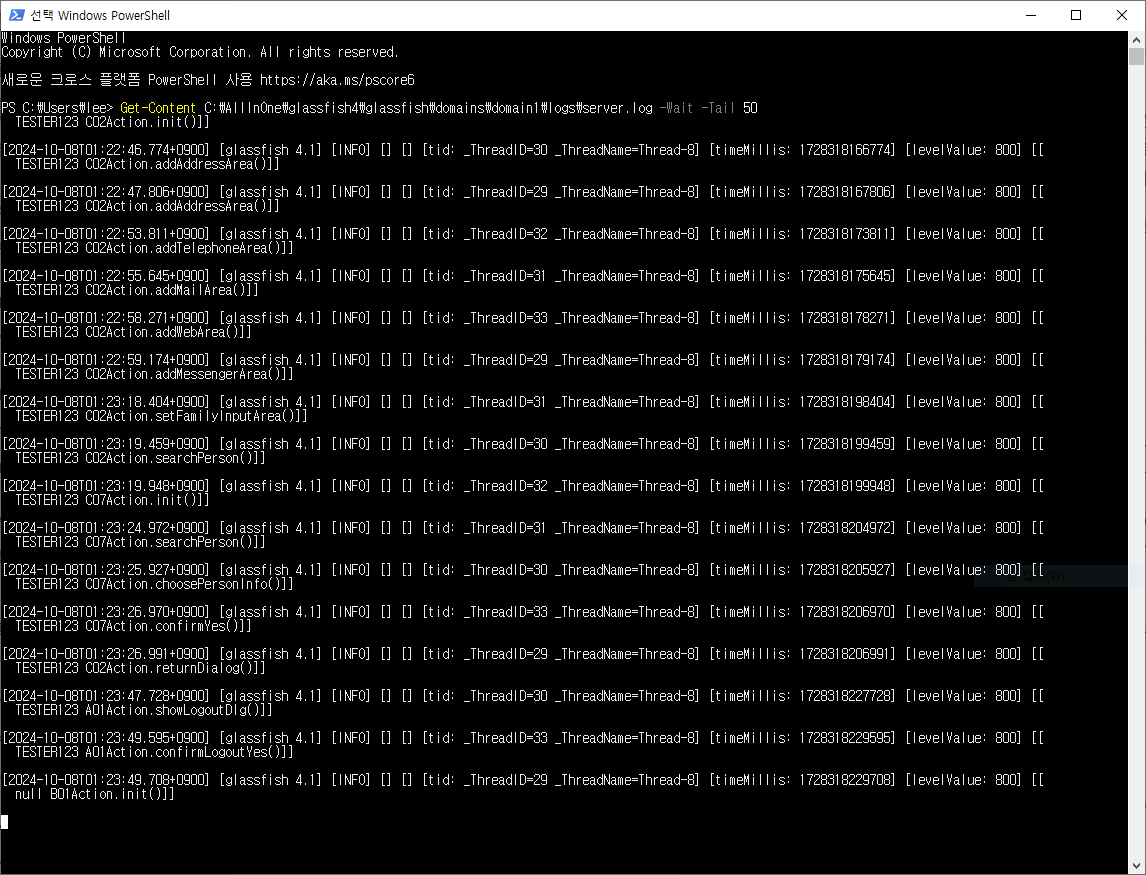
Task: Close the Windows PowerShell window
Action: 1122,15
